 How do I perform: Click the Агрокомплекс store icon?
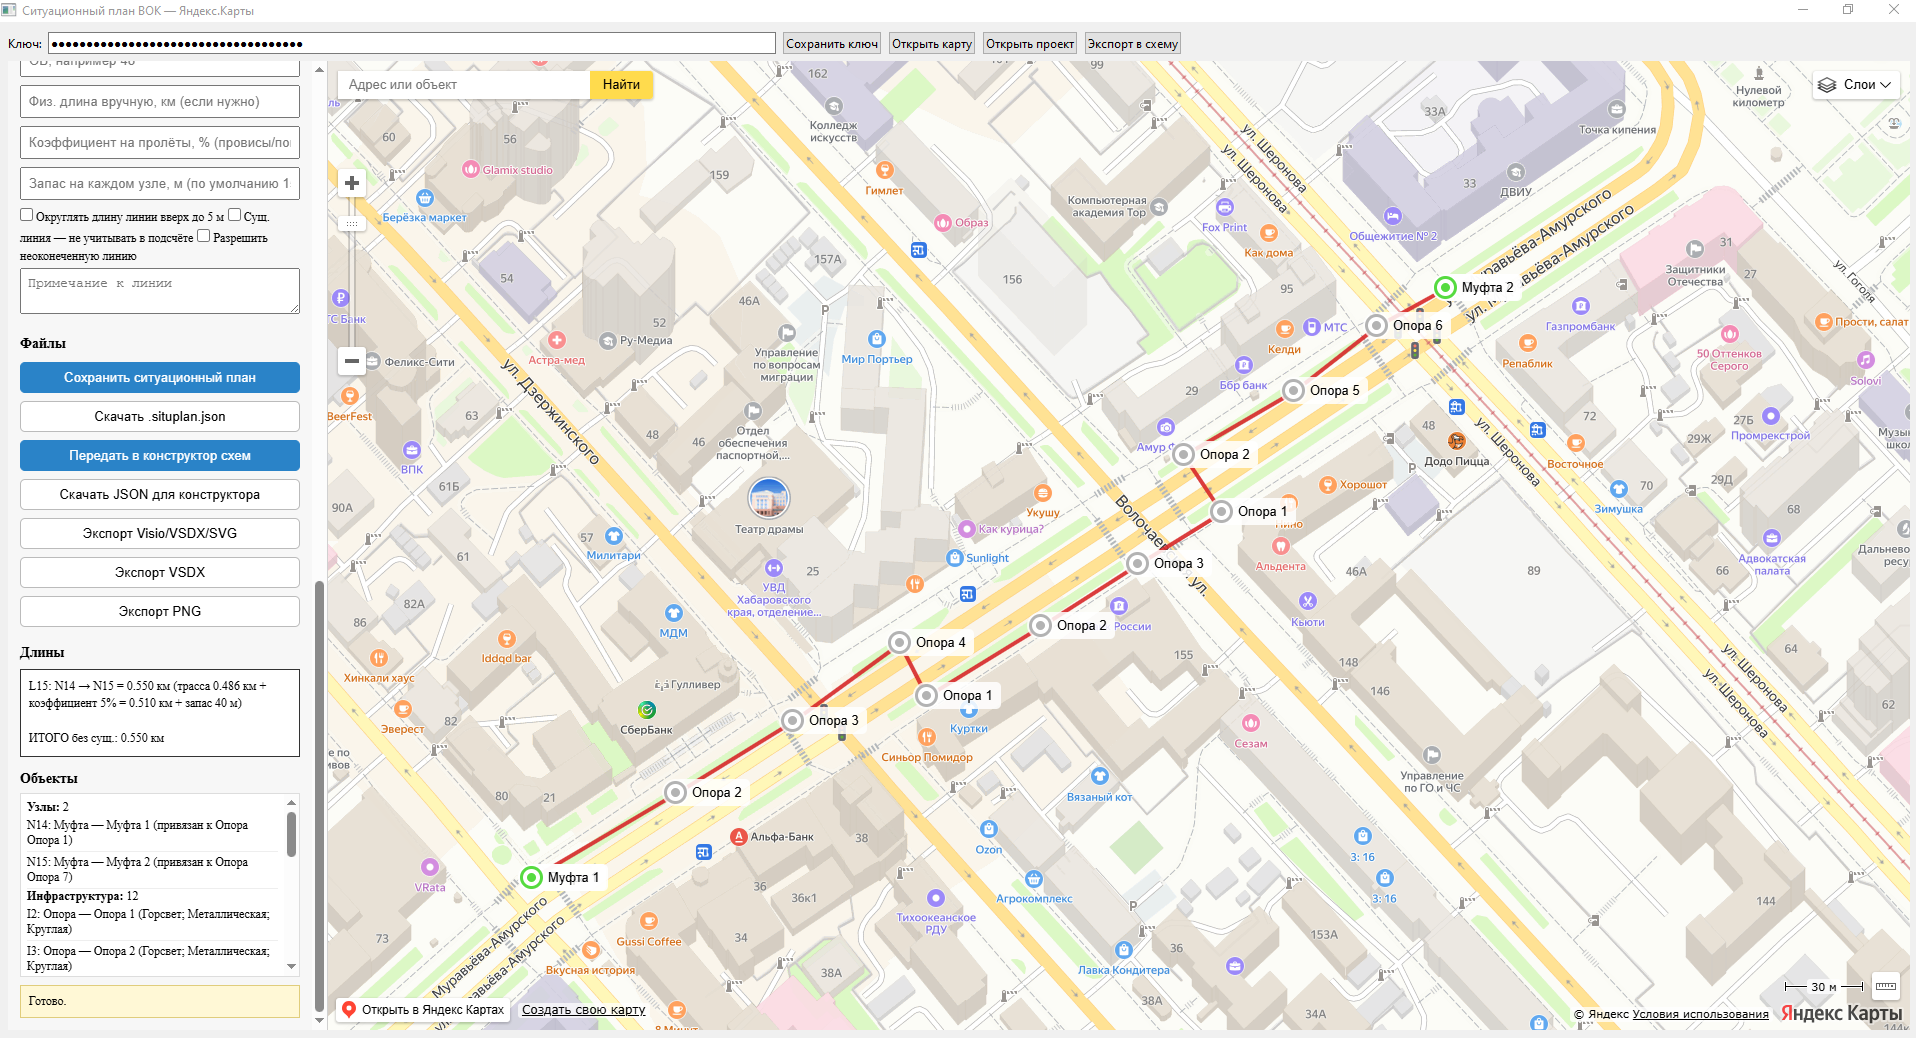click(x=1034, y=879)
